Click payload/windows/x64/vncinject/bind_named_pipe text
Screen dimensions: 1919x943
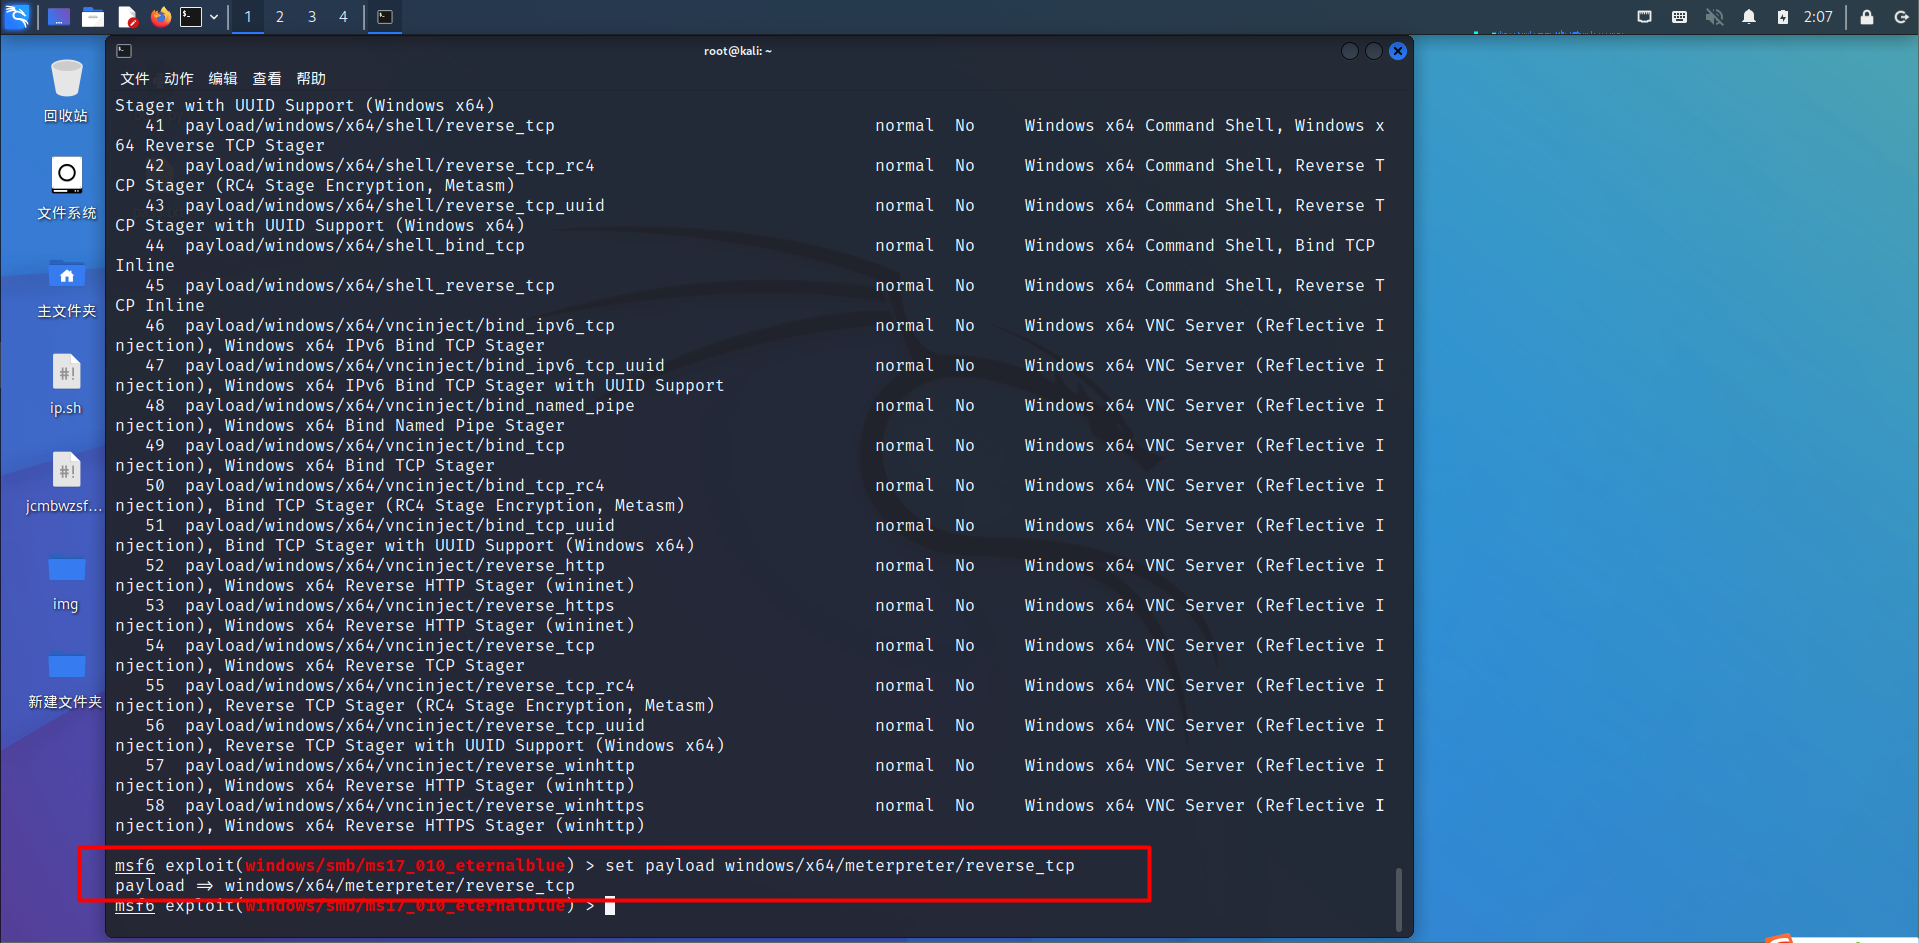[410, 405]
